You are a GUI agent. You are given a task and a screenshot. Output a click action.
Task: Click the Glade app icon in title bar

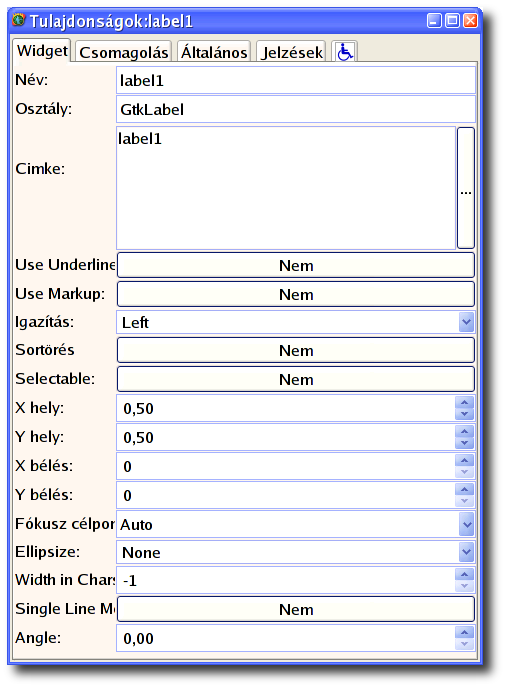pyautogui.click(x=18, y=20)
